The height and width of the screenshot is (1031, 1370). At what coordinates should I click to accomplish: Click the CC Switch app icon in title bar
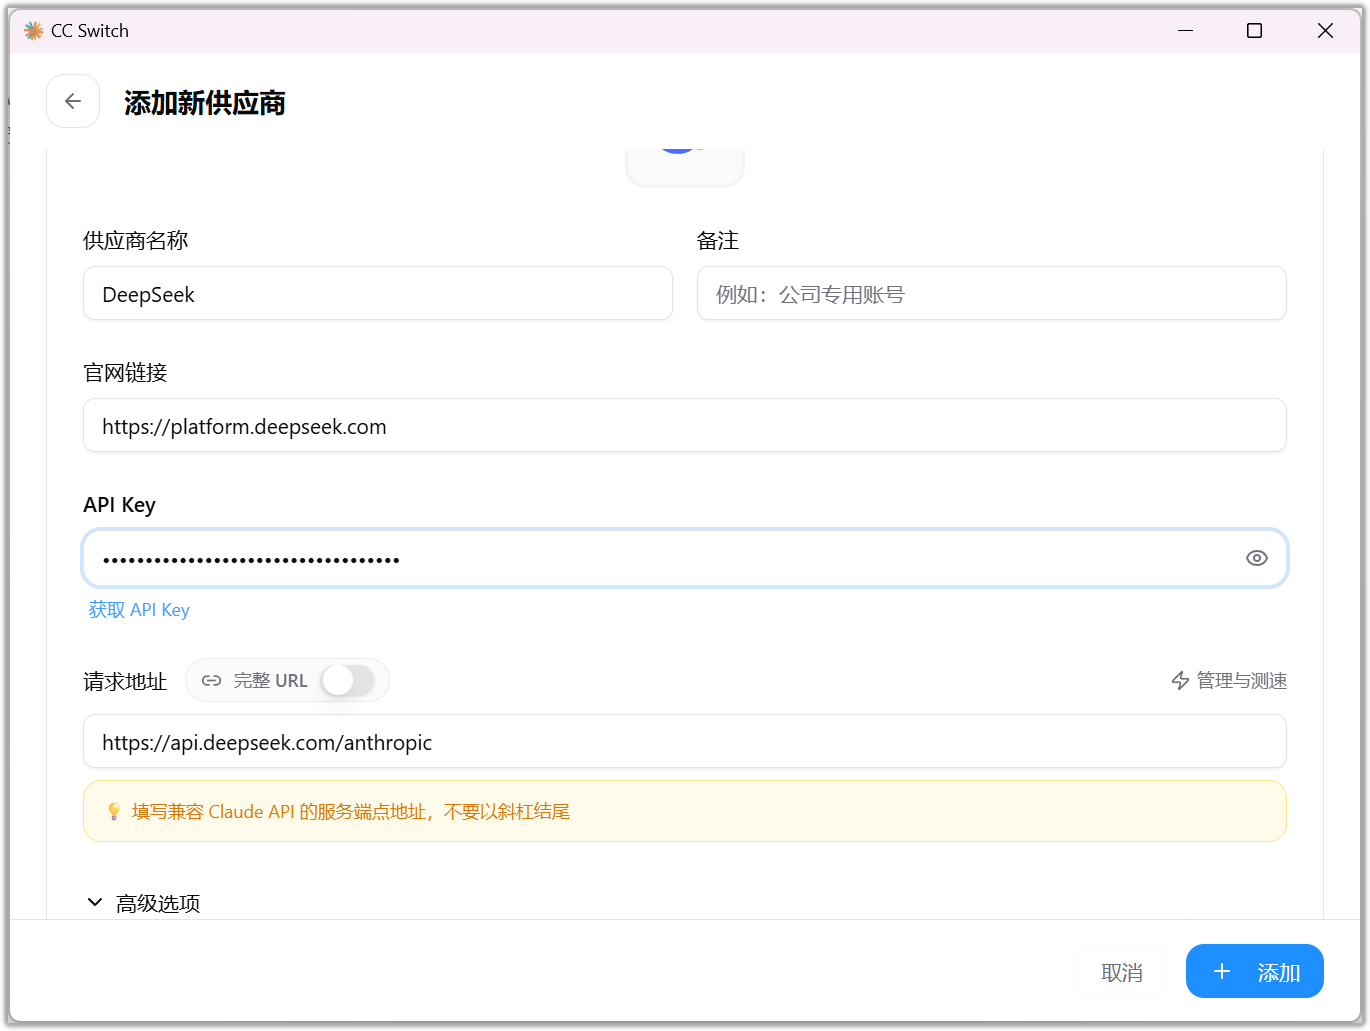tap(33, 31)
